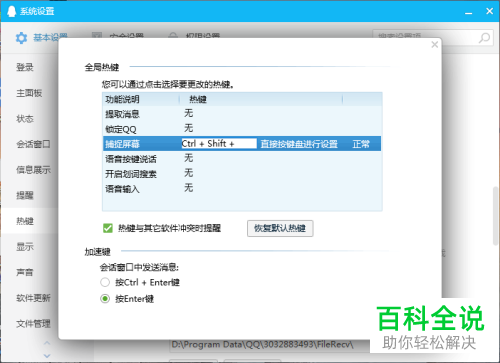Screen dimensions: 500x363
Task: Click 恢复默认热键 button
Action: (x=280, y=228)
